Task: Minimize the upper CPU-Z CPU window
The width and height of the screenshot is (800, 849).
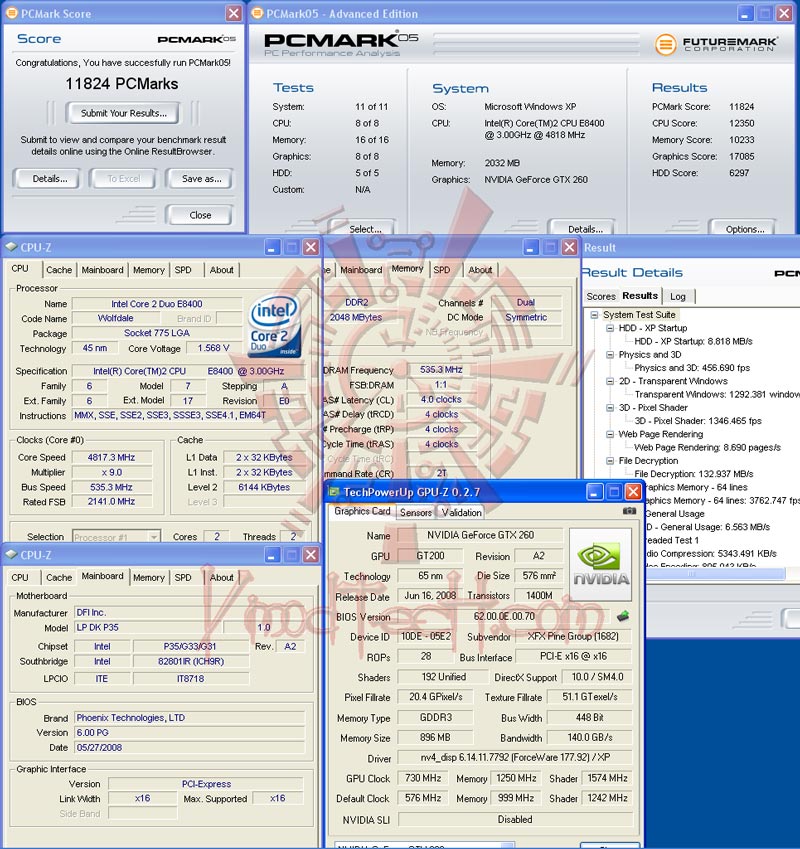Action: coord(272,247)
